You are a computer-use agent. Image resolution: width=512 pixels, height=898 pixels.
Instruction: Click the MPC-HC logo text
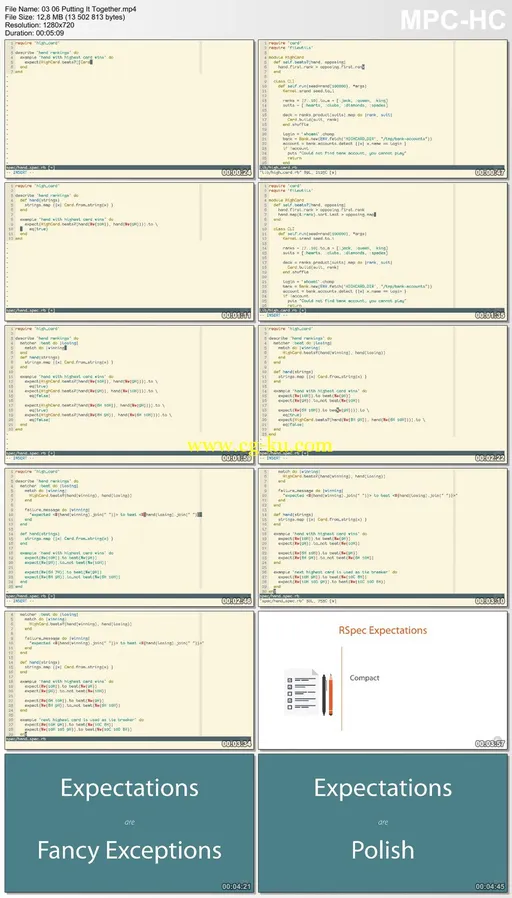click(452, 20)
